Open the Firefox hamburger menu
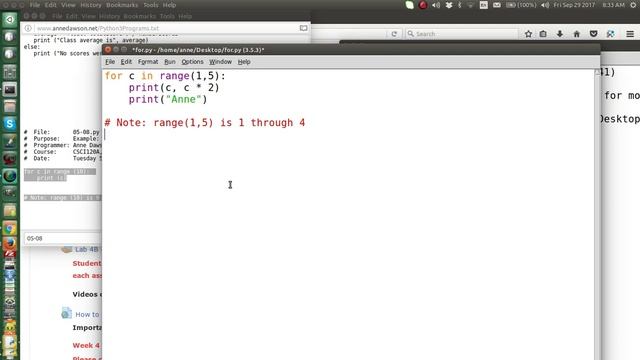The width and height of the screenshot is (640, 360). point(630,34)
